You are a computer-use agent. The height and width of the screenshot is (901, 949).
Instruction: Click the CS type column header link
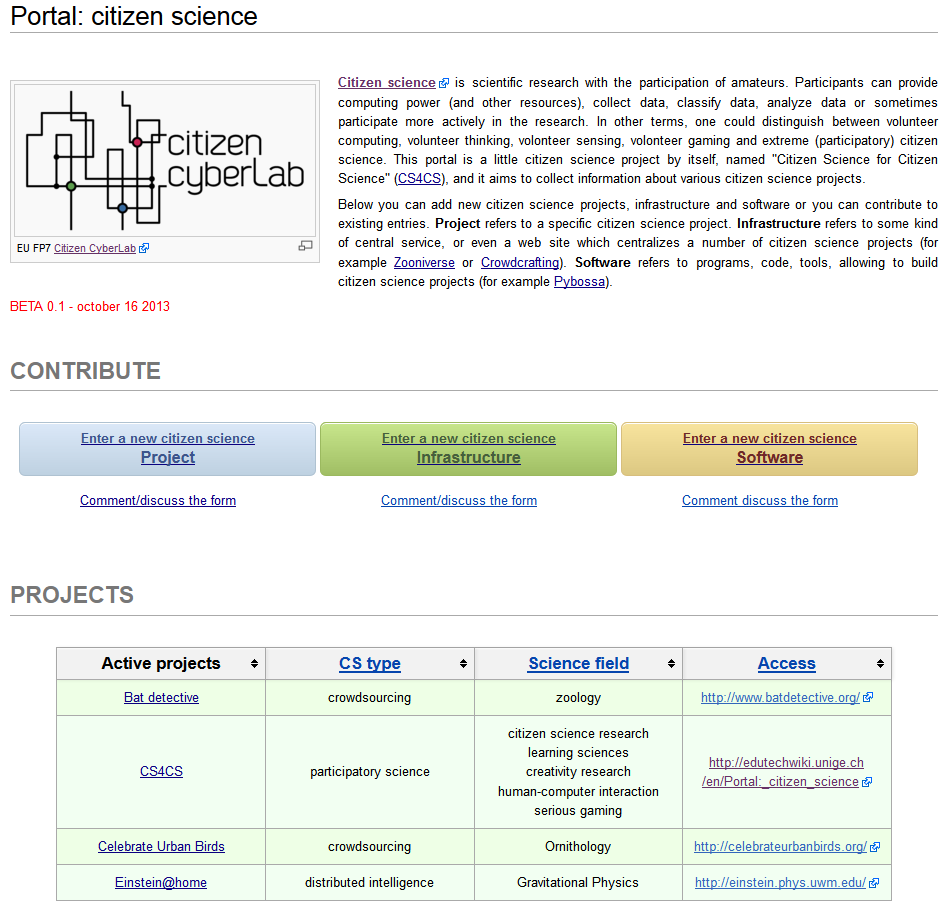tap(369, 663)
